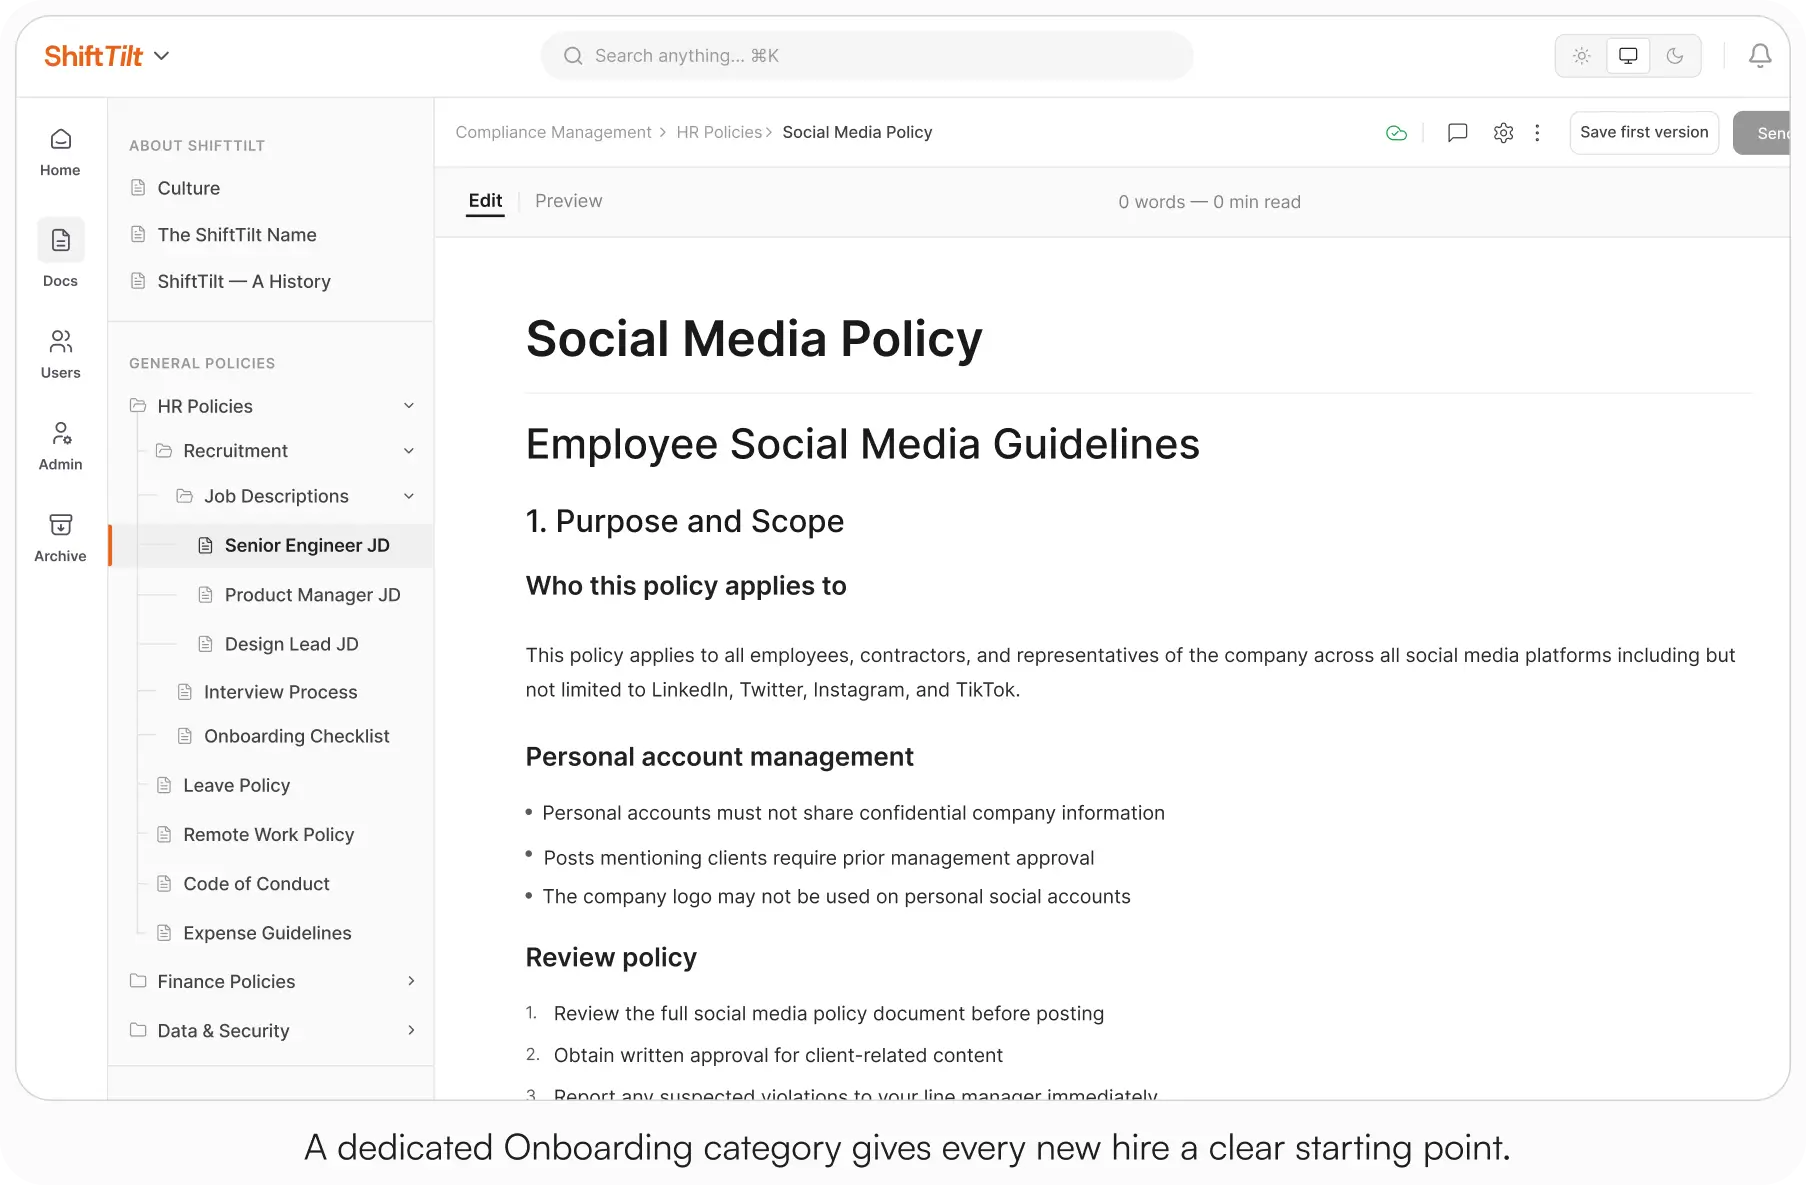
Task: Click the Social Media Policy title heading
Action: pyautogui.click(x=754, y=339)
